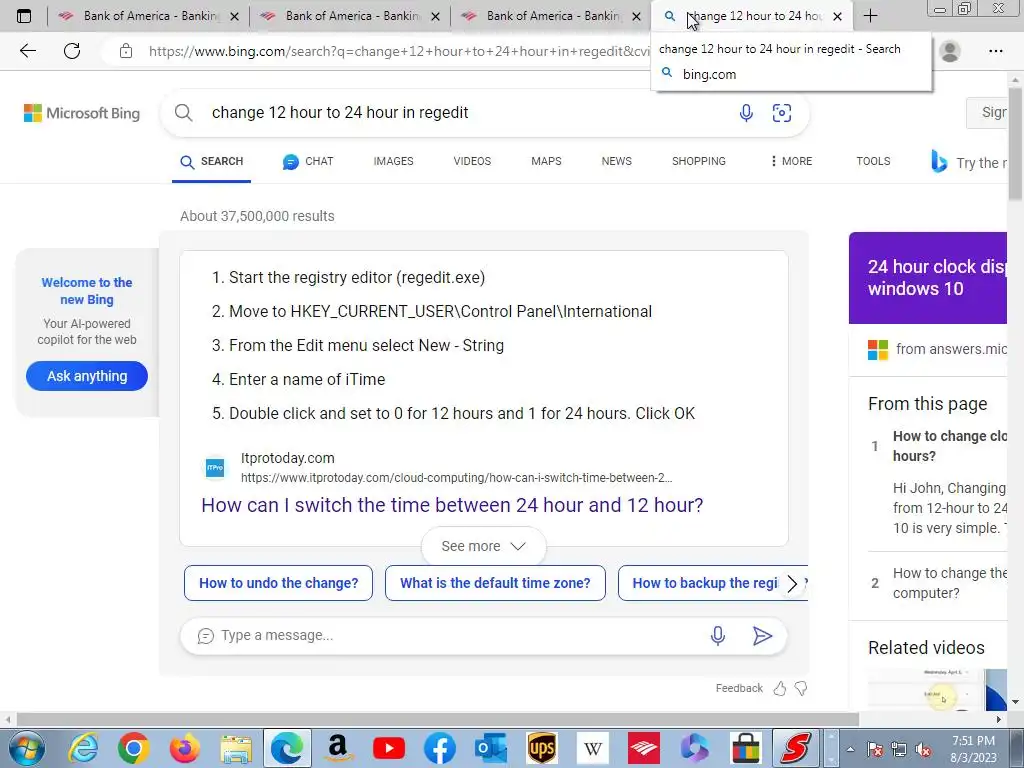Open Edge settings and more menu

(995, 51)
